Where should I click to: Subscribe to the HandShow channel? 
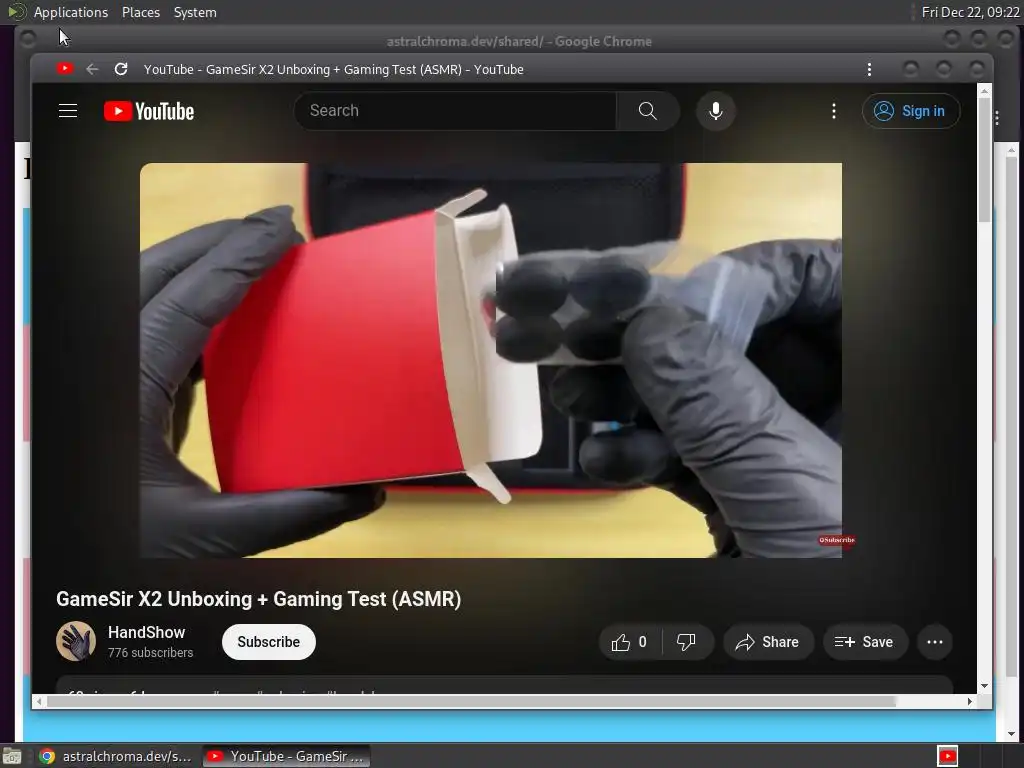coord(268,642)
